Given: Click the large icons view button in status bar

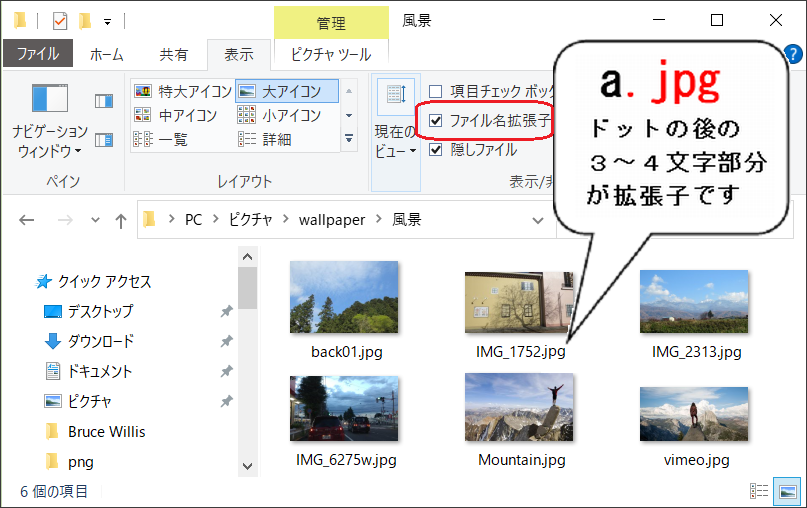Looking at the screenshot, I should click(788, 491).
